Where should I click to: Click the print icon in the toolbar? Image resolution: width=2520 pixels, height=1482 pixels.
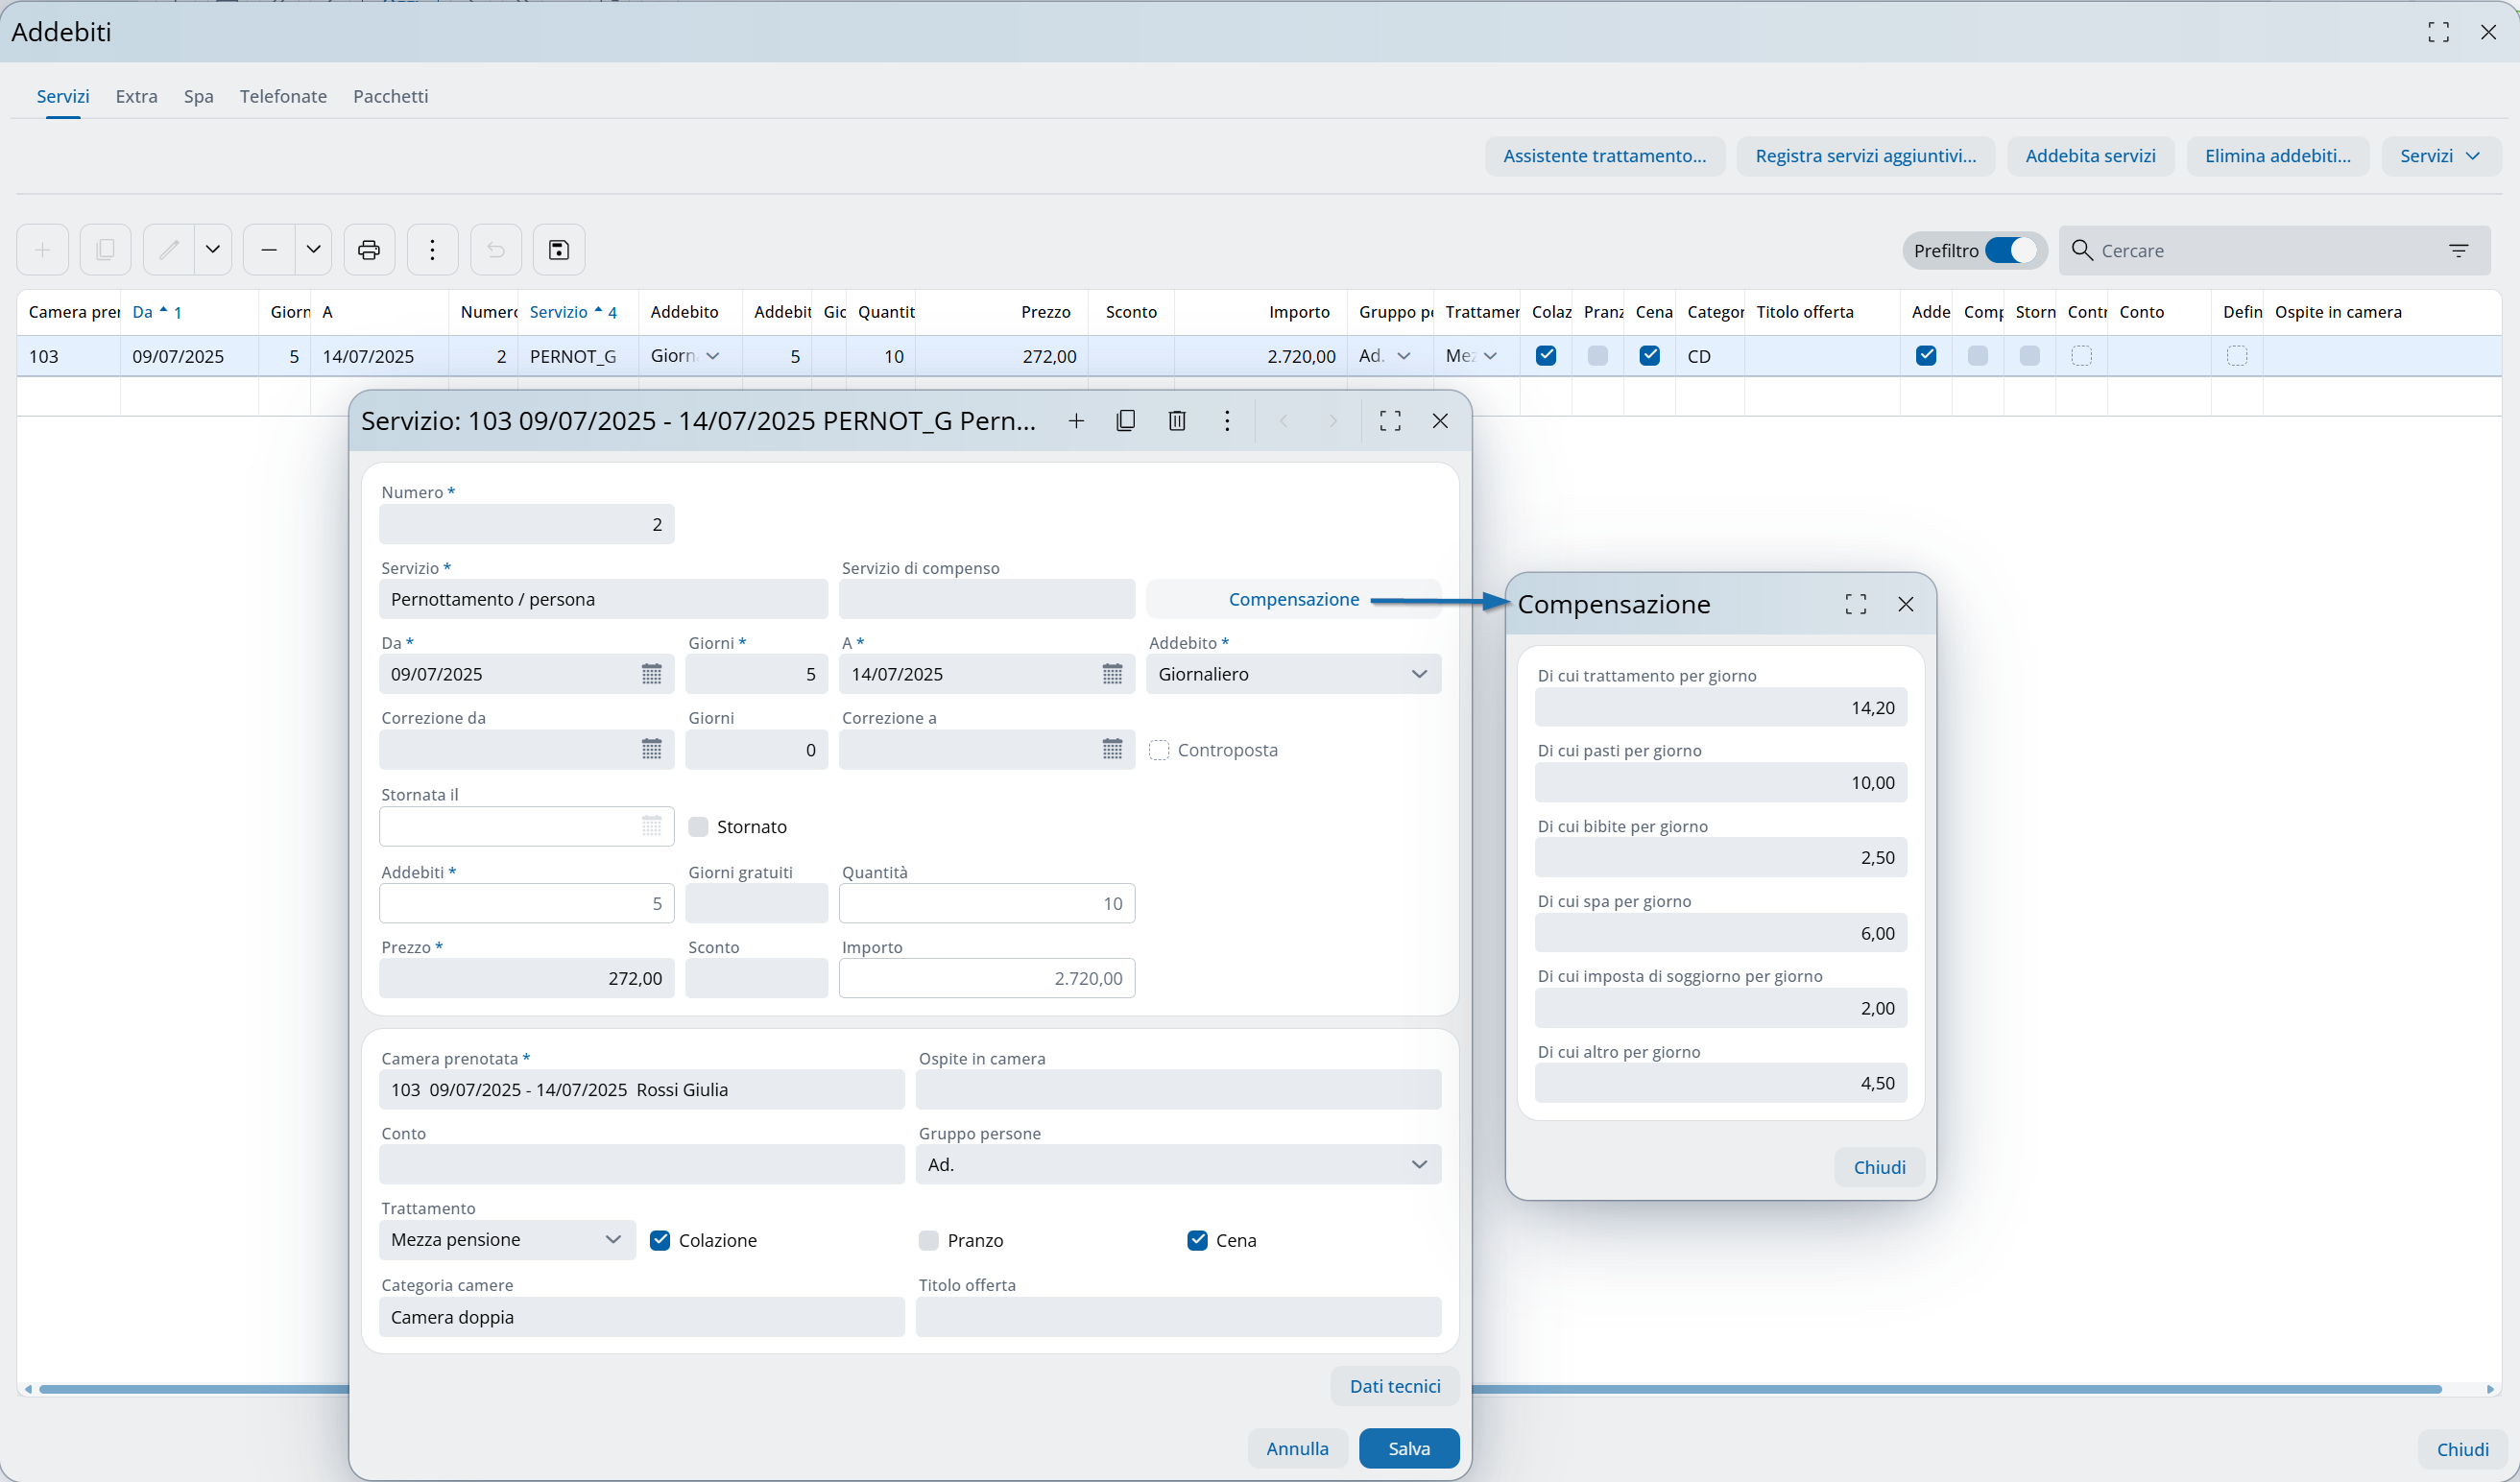[369, 250]
